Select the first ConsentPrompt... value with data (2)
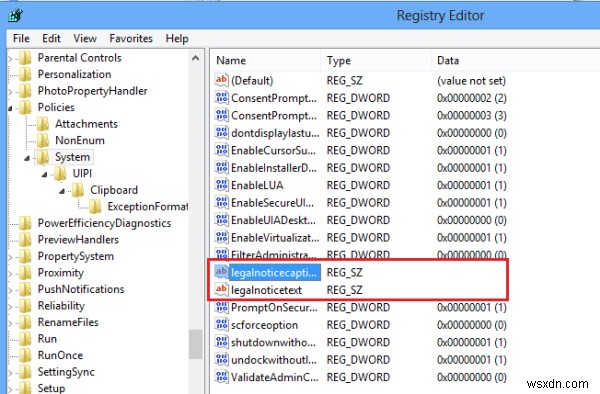Screen dimensions: 600x394 (274, 98)
